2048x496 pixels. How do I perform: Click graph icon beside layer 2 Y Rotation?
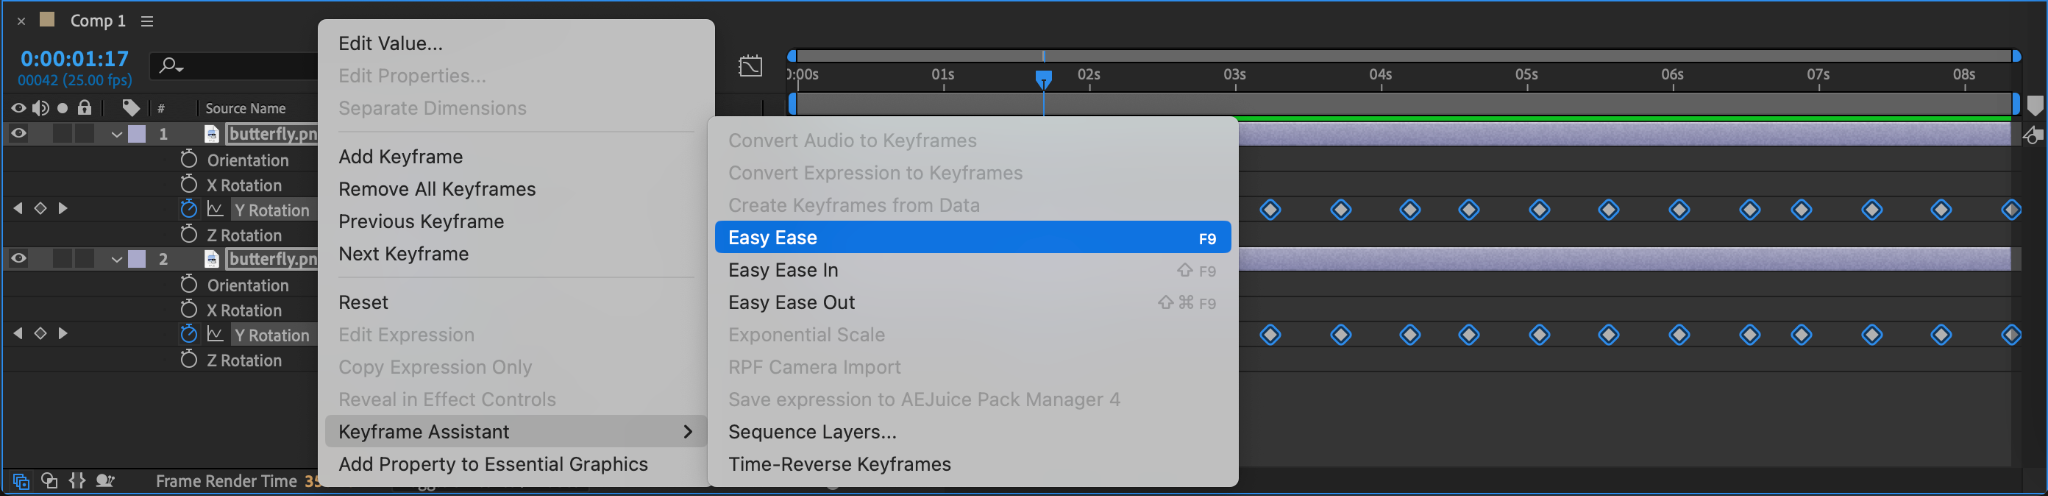pos(215,334)
